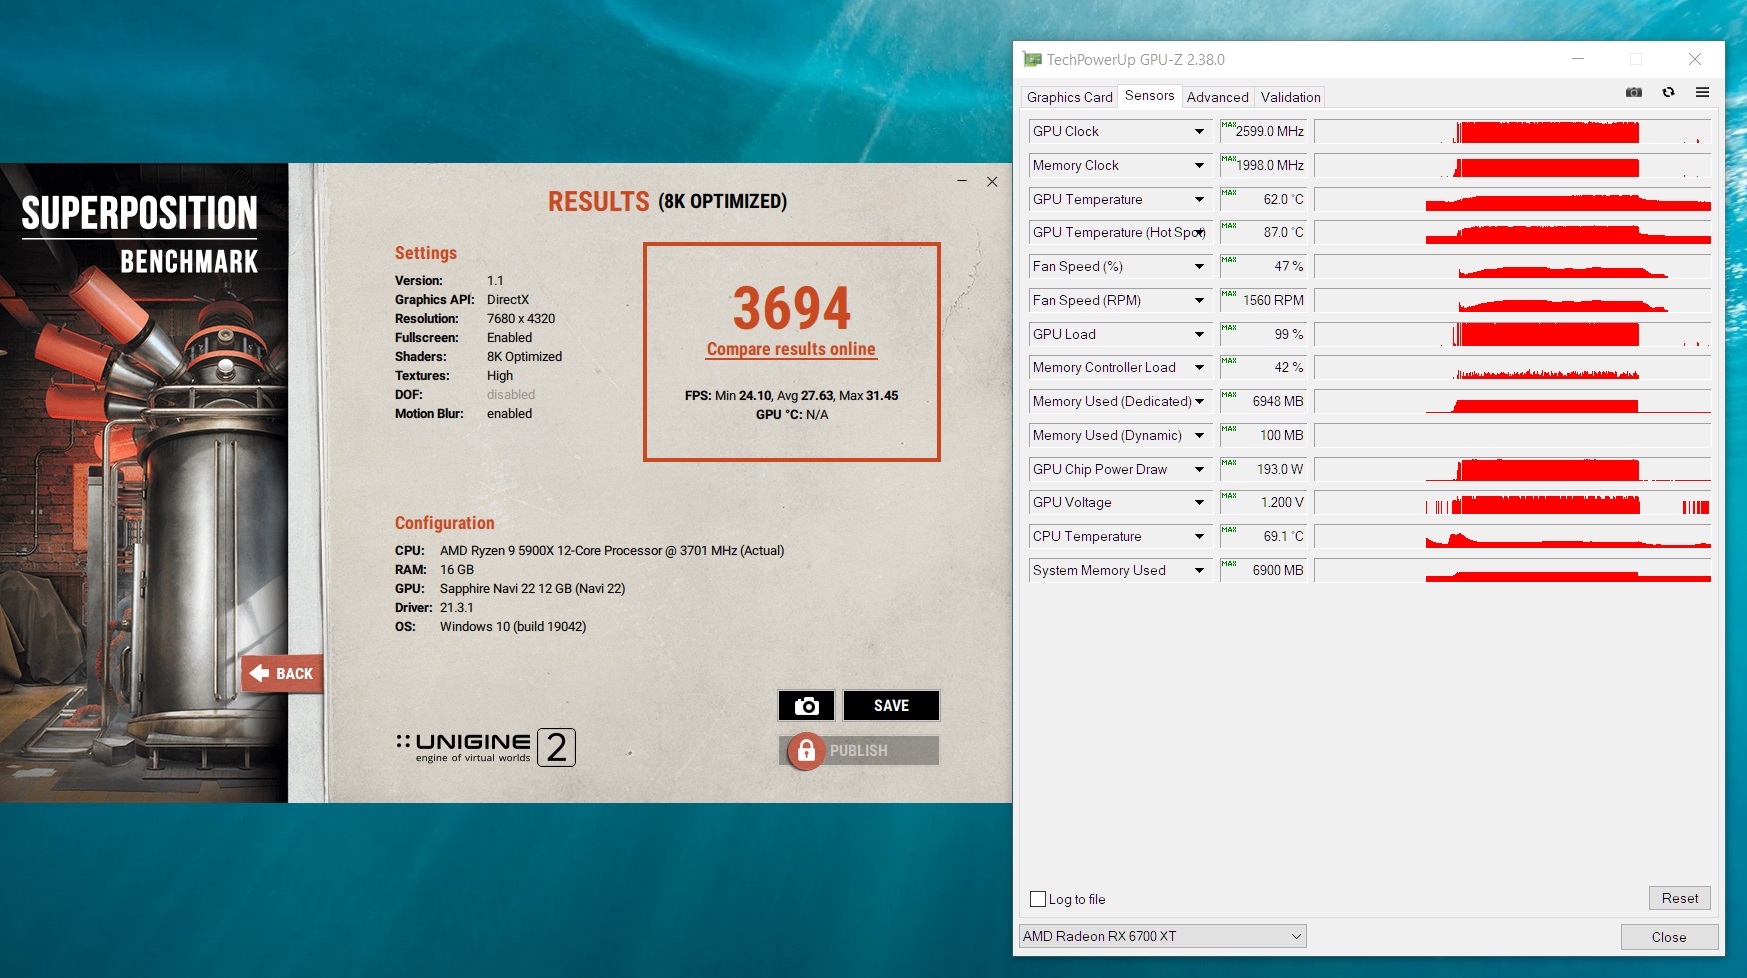Open the Fan Speed (RPM) dropdown
The height and width of the screenshot is (978, 1747).
point(1199,301)
